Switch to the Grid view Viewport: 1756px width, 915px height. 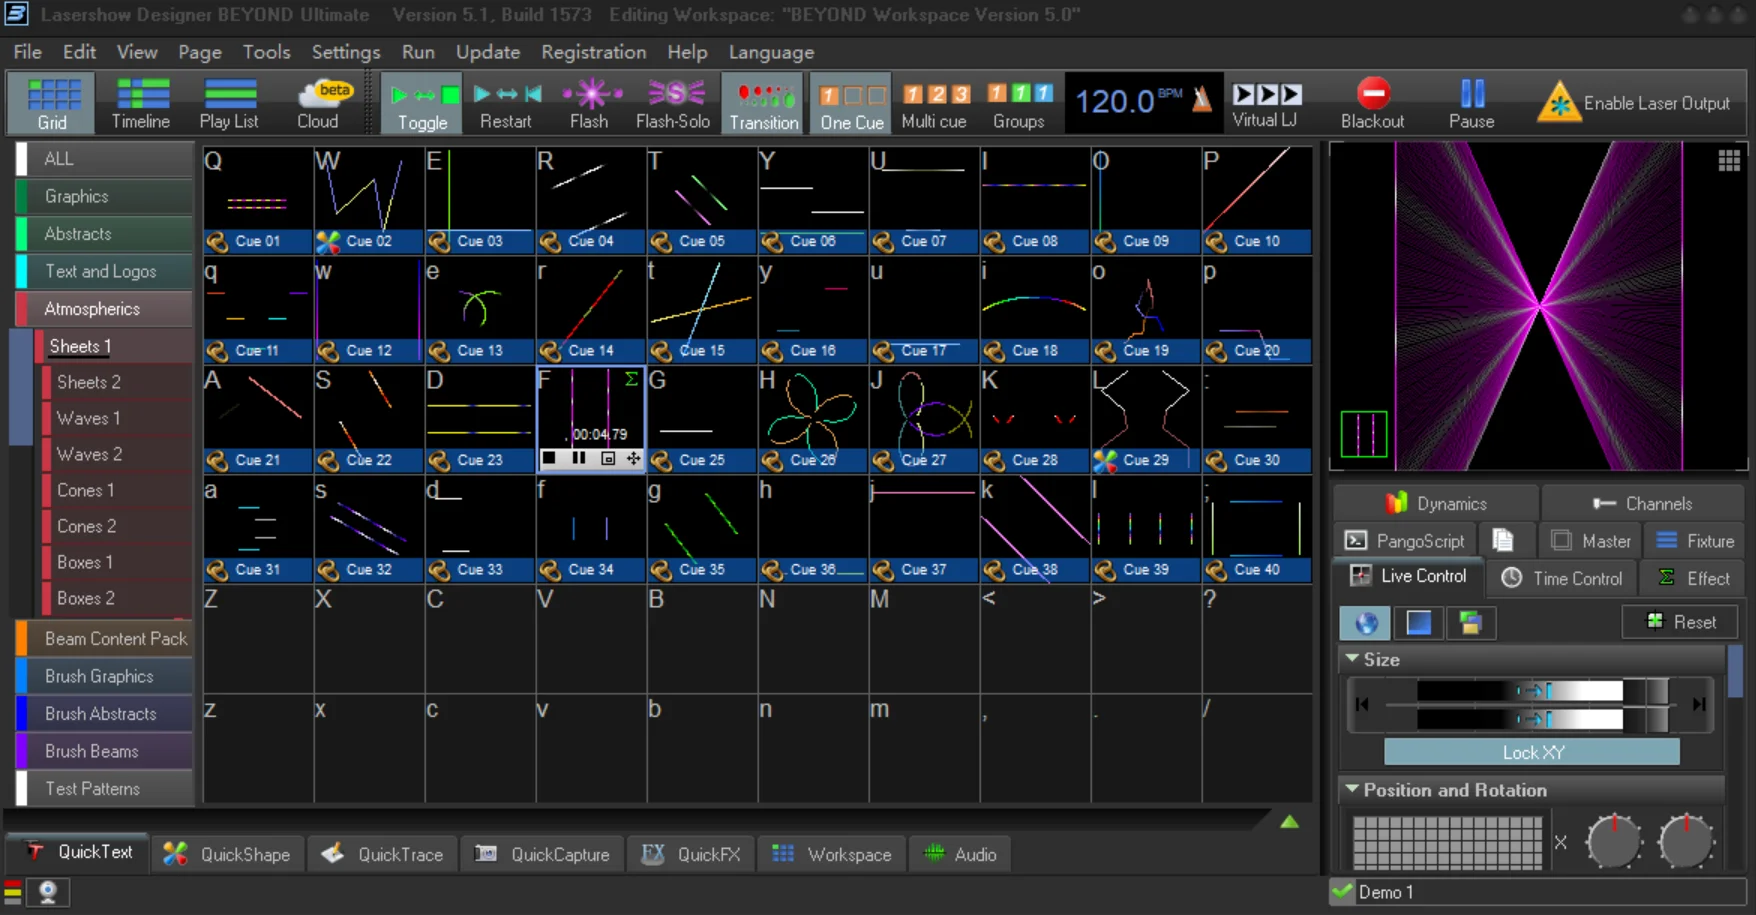tap(52, 103)
